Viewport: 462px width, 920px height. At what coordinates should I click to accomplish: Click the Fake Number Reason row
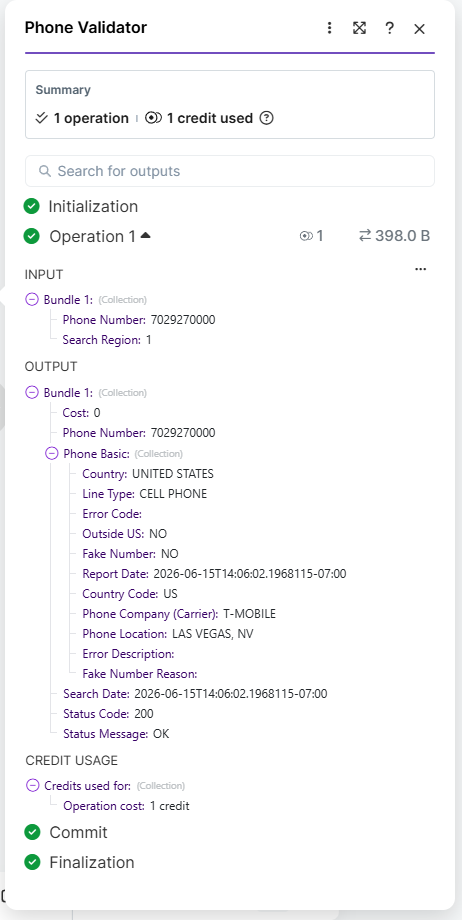coord(140,674)
